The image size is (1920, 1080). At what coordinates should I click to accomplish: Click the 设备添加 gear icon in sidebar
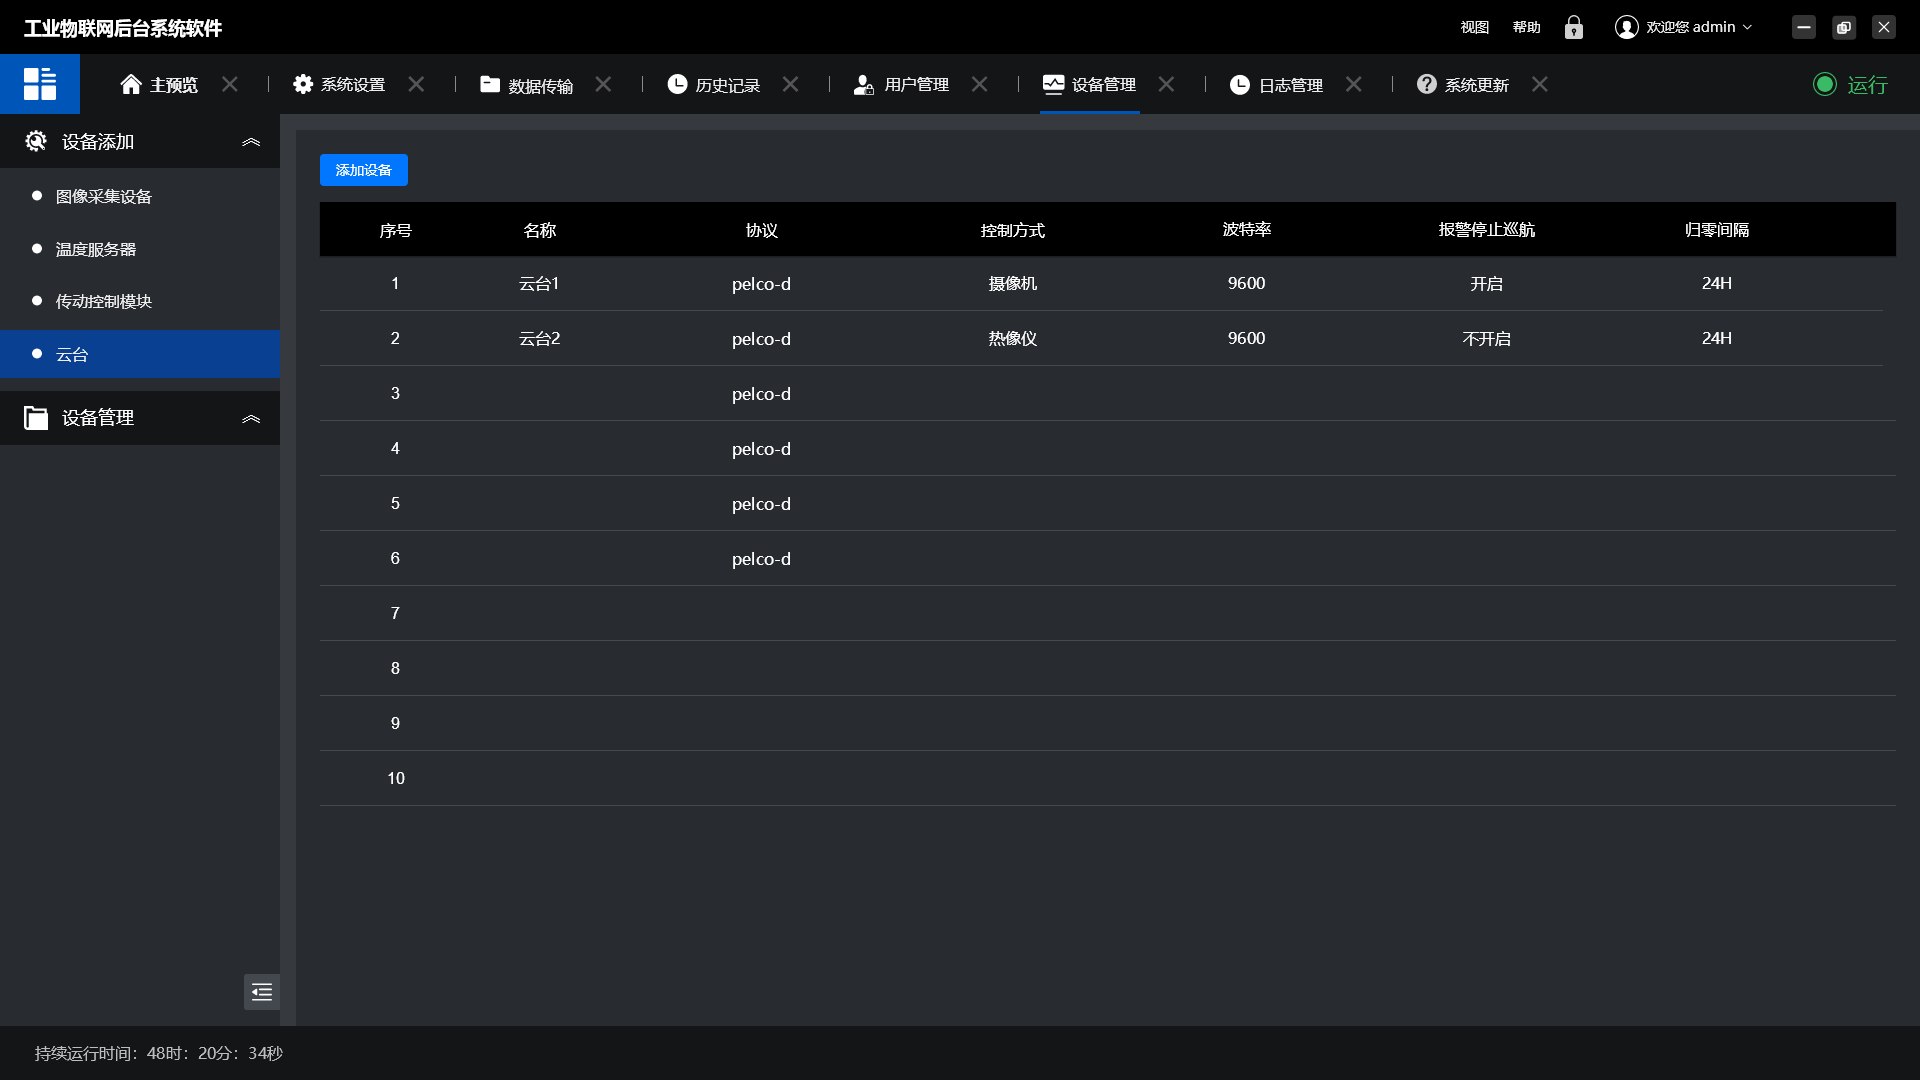point(36,142)
